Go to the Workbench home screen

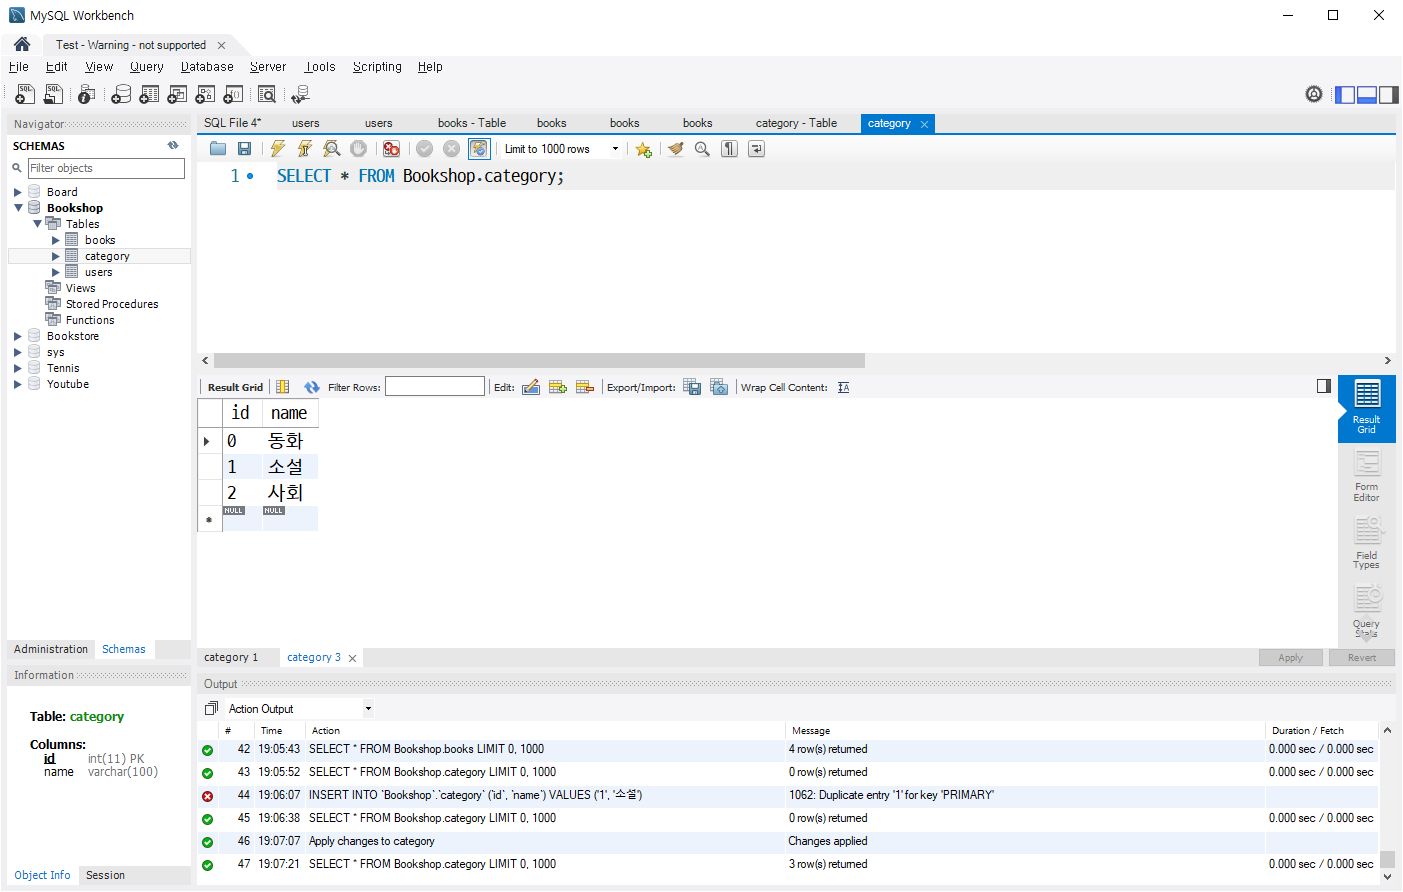pos(22,45)
